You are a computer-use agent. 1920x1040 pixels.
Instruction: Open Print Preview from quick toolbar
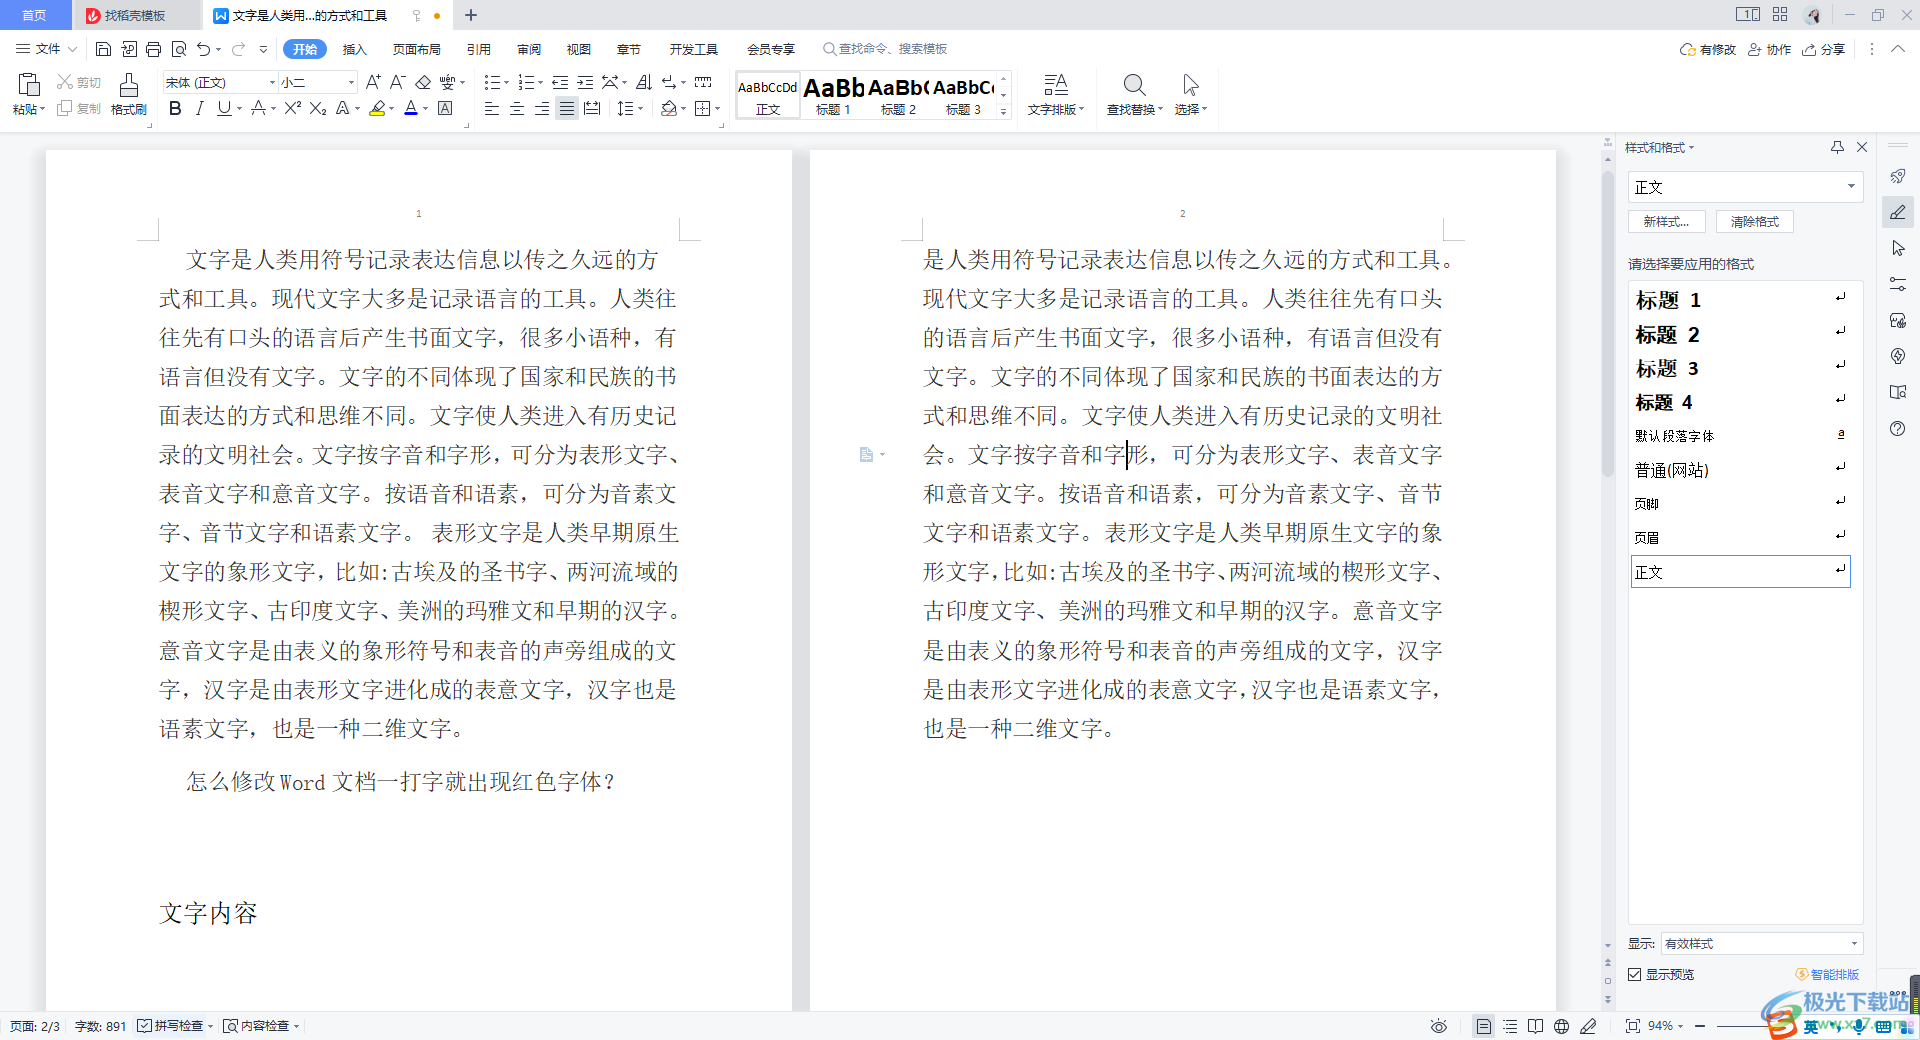coord(179,49)
